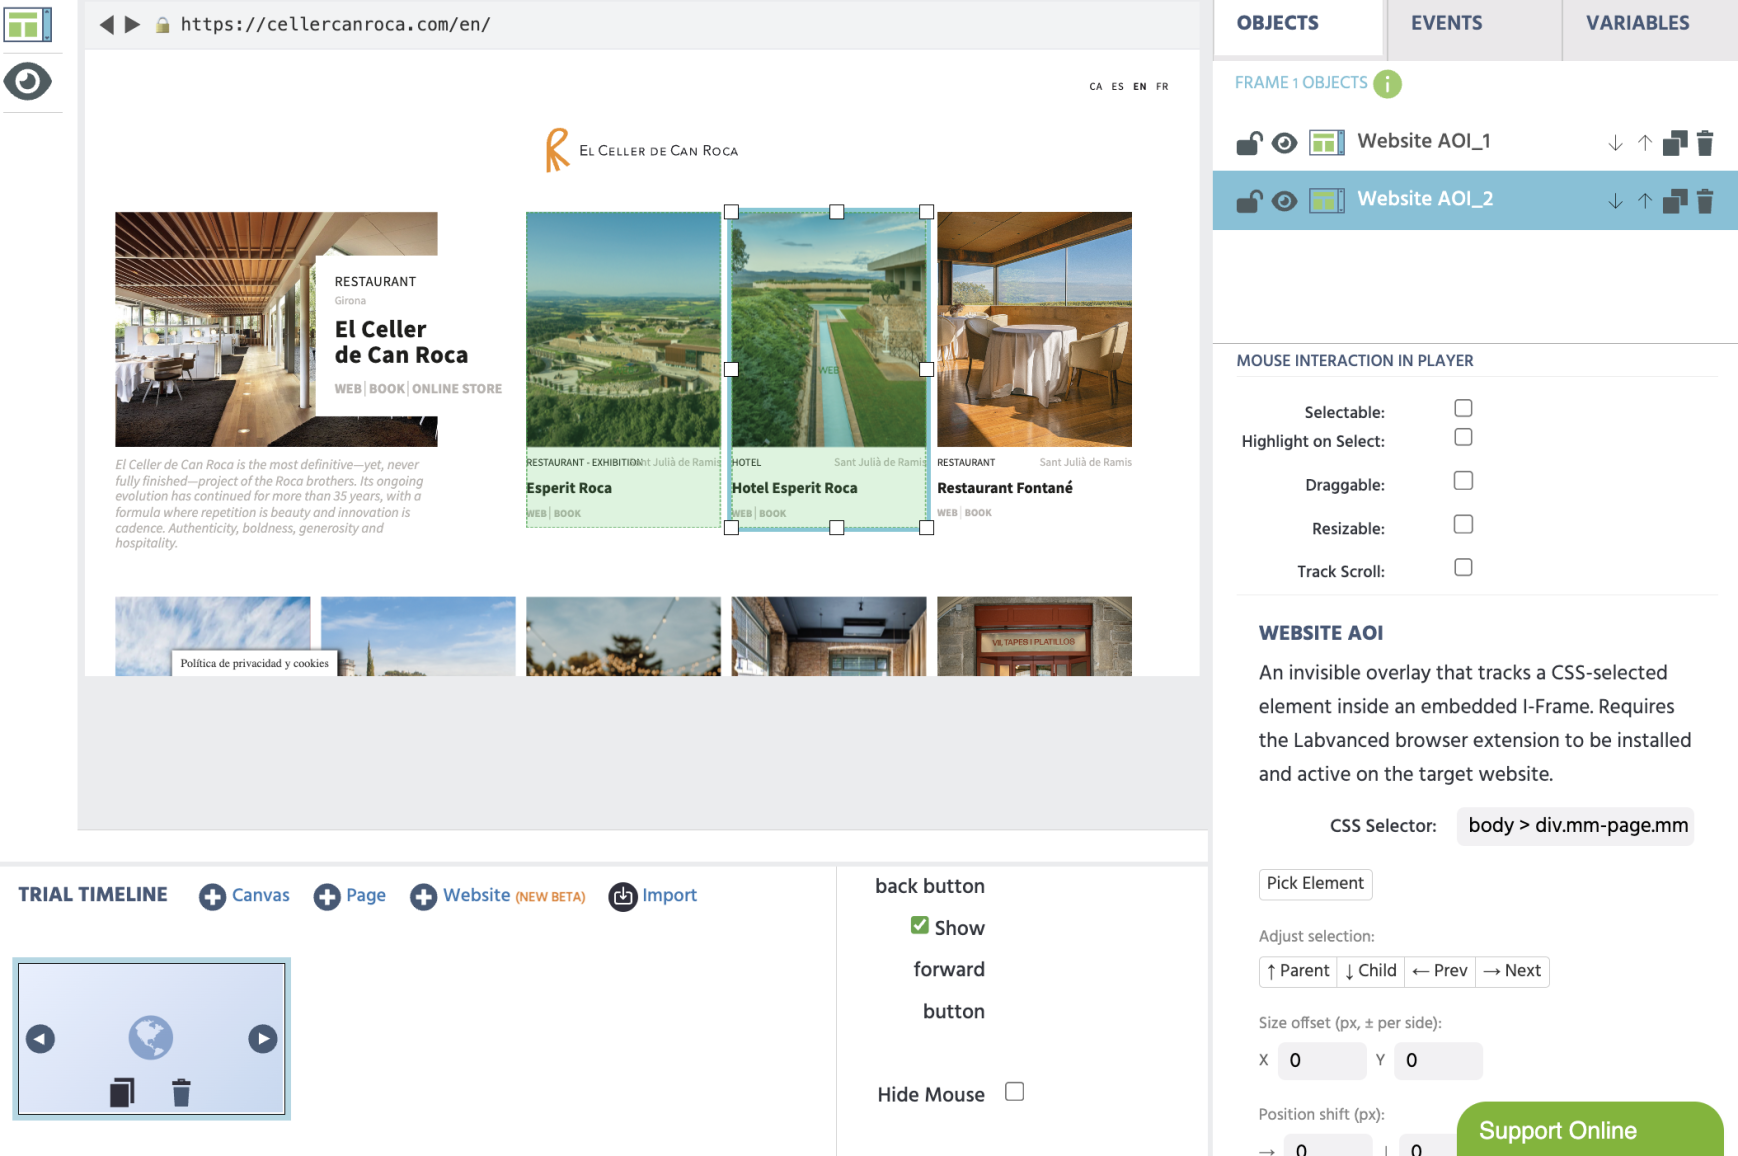Move Website AOI_2 up in order
This screenshot has width=1738, height=1156.
pos(1645,201)
